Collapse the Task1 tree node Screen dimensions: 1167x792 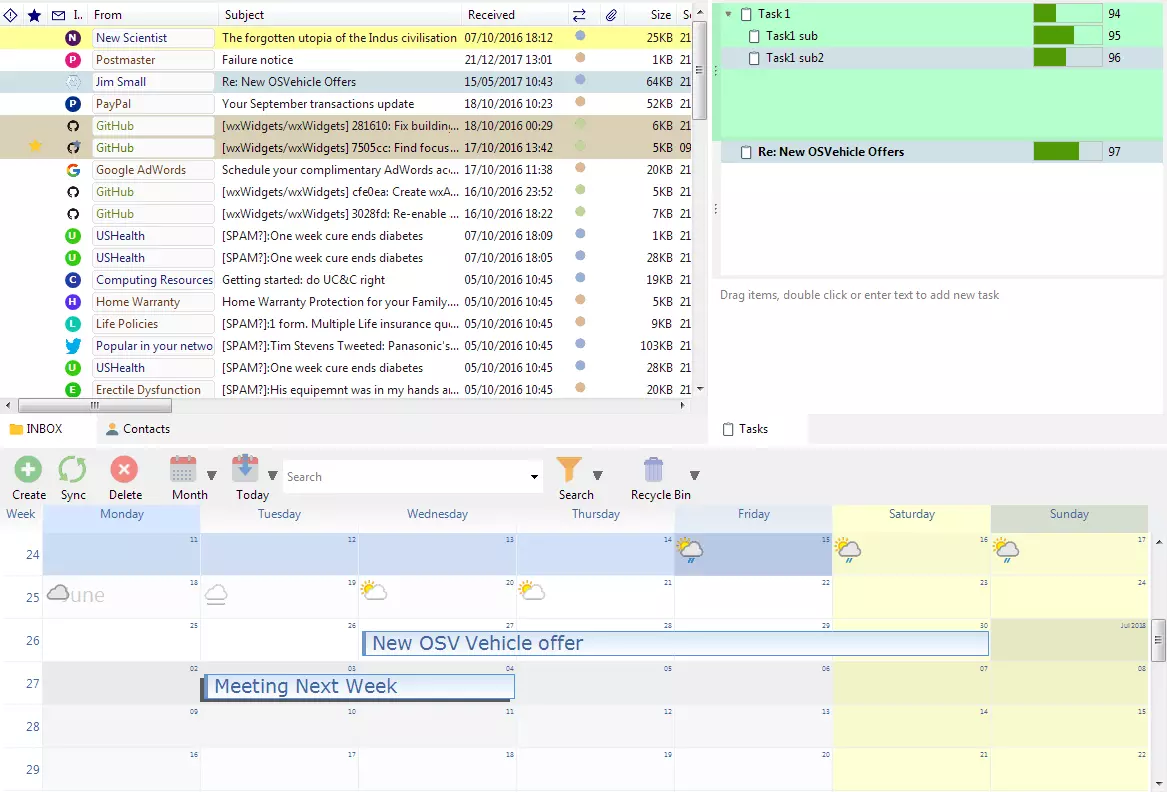(x=728, y=14)
